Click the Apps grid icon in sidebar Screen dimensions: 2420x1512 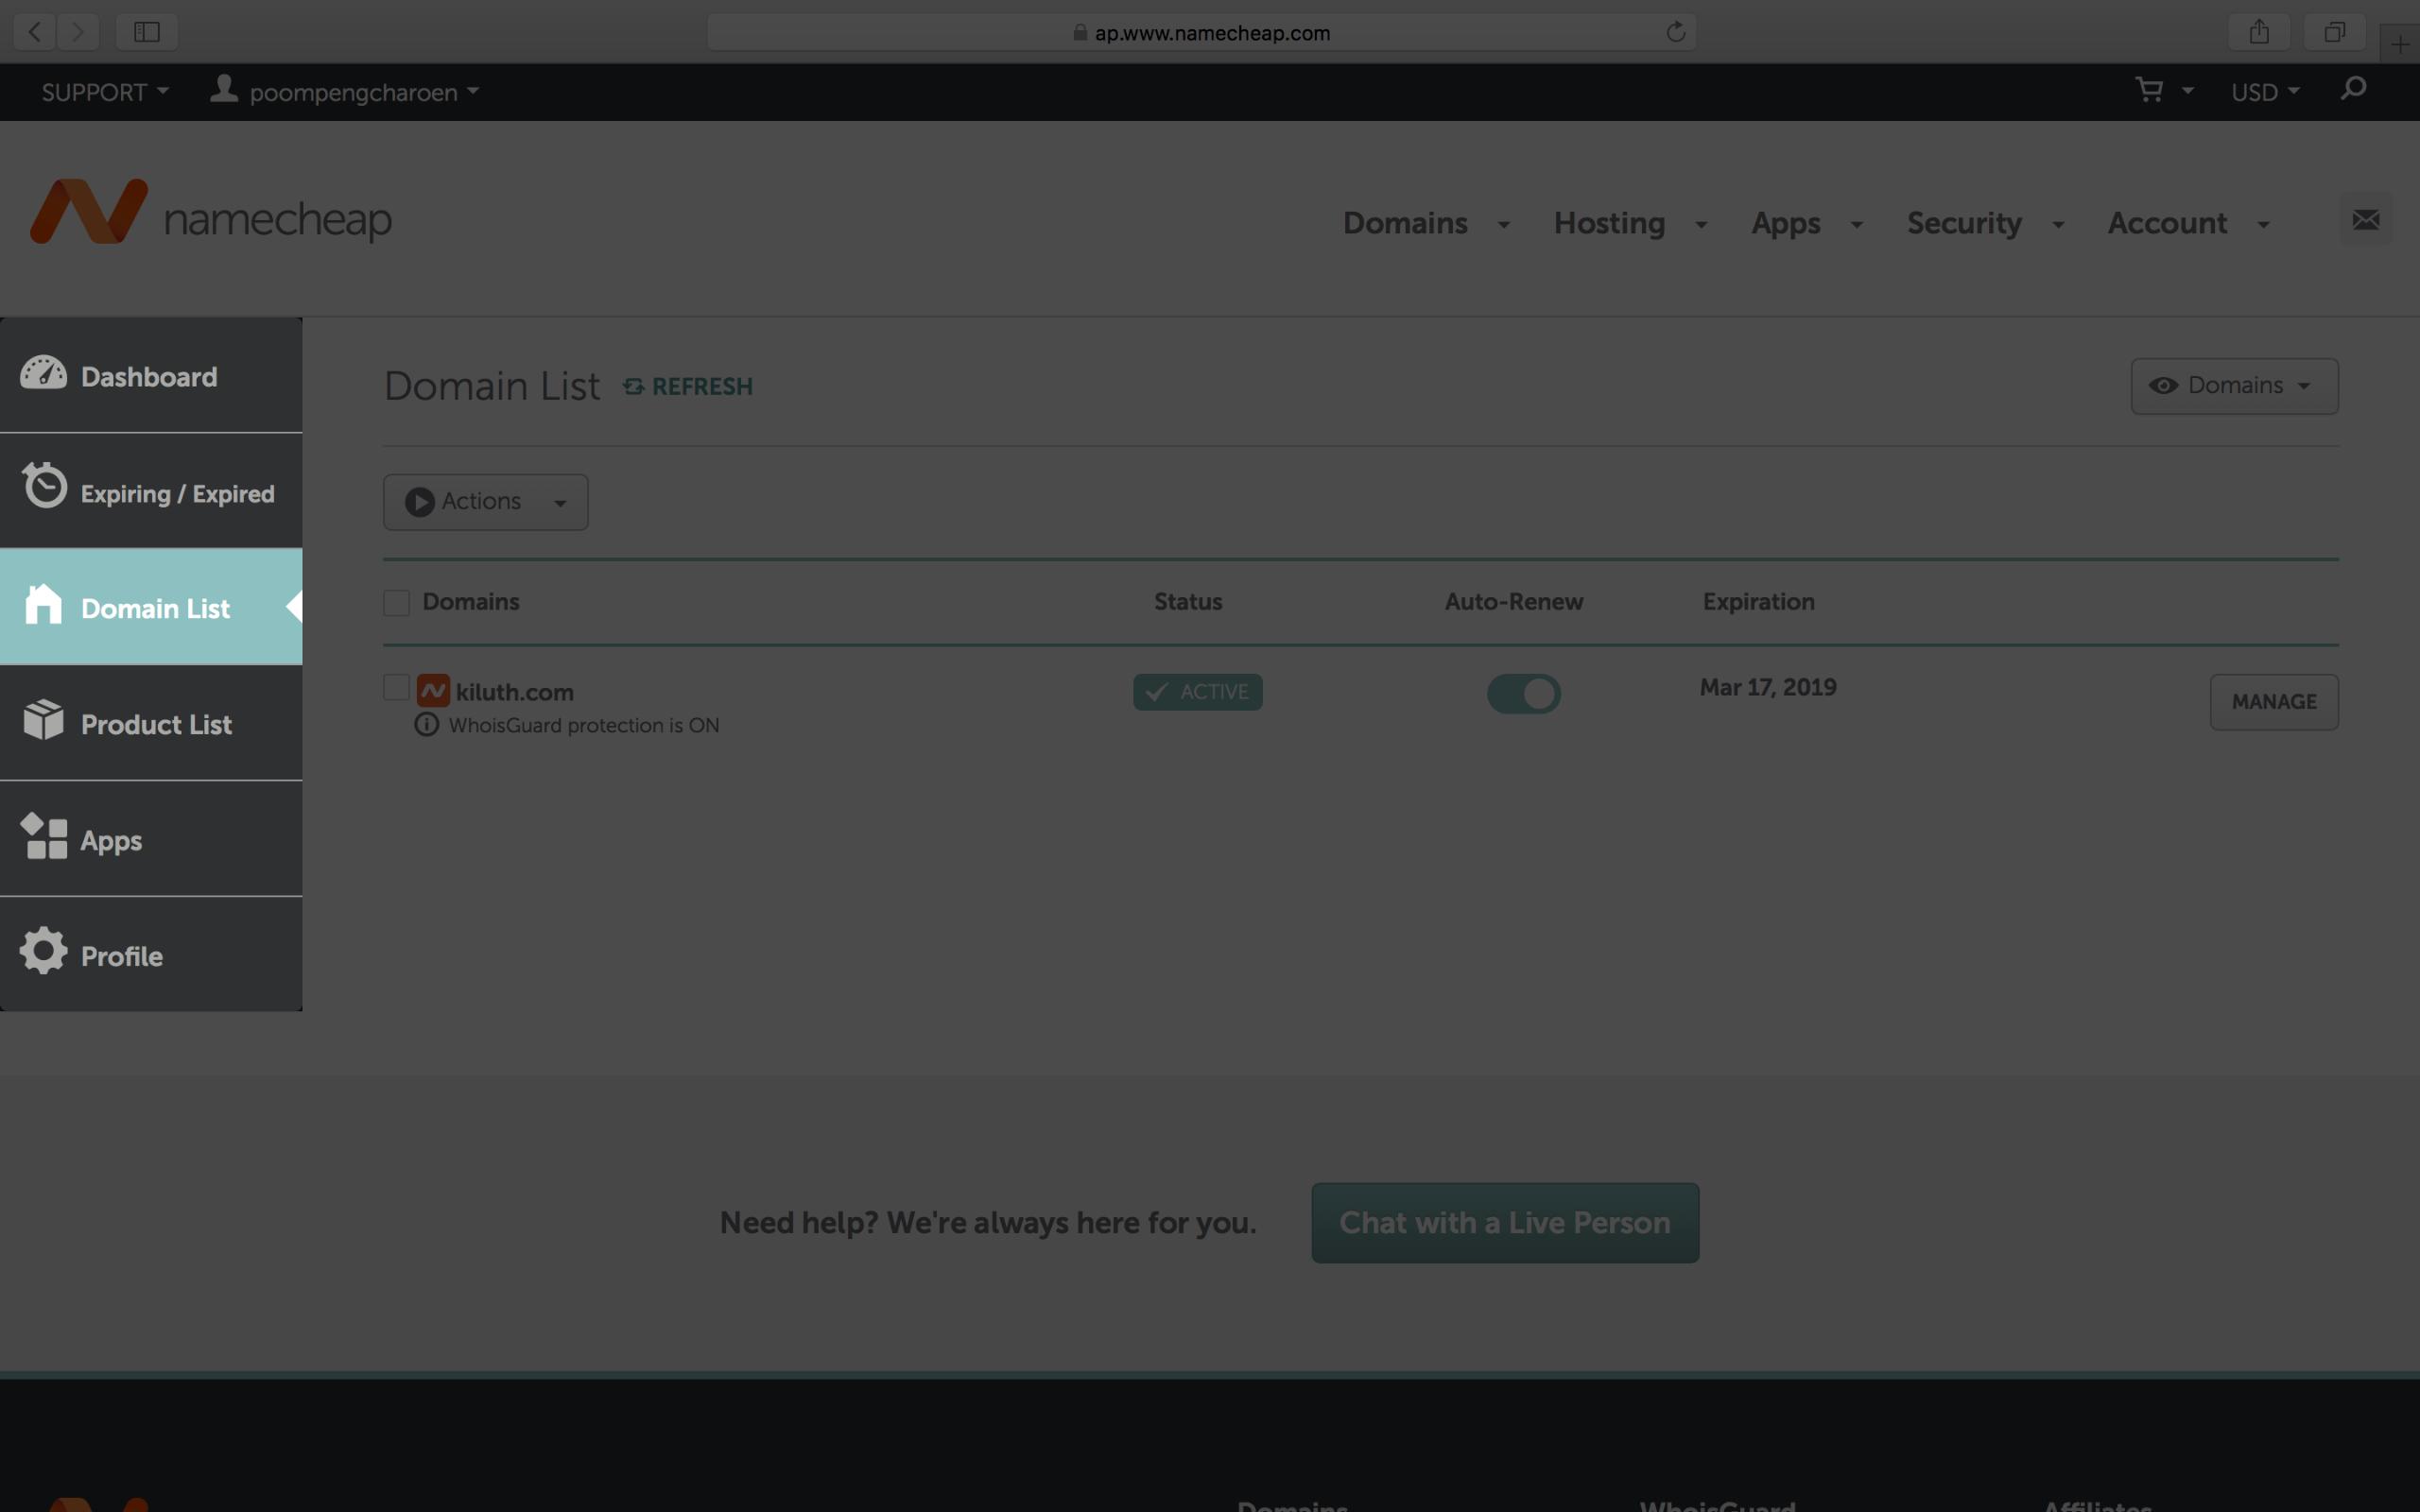[x=44, y=836]
